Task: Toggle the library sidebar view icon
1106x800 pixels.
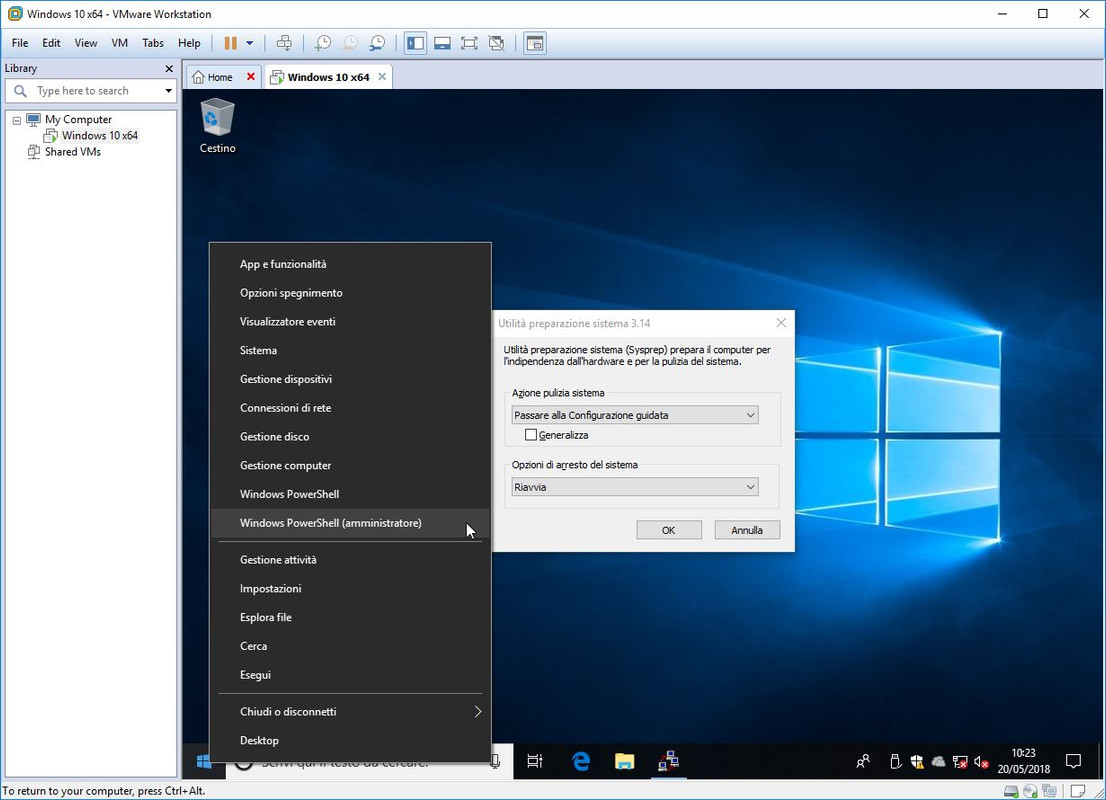Action: coord(415,43)
